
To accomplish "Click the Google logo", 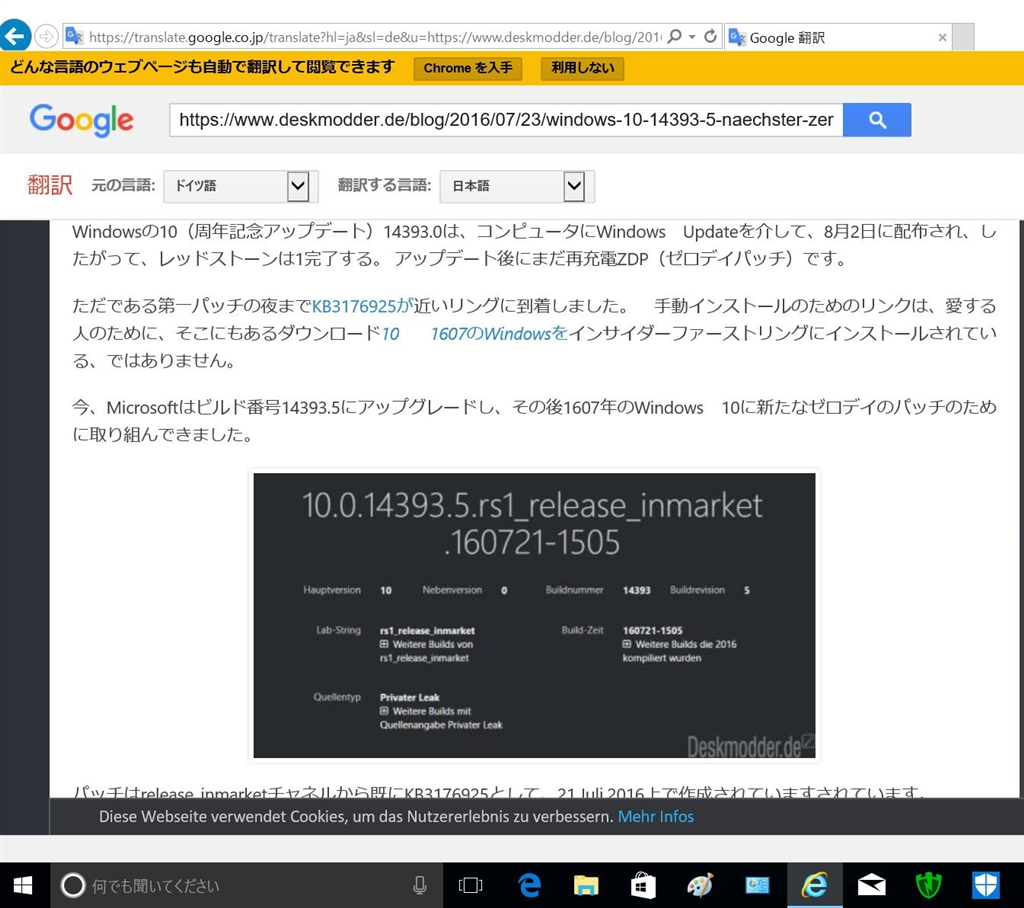I will click(x=82, y=120).
